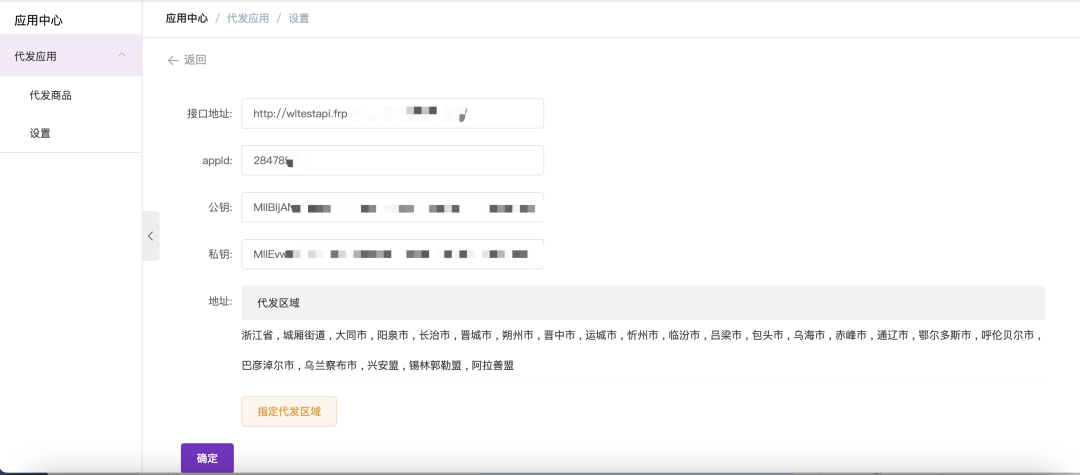Focus the 接口地址 input field
Viewport: 1080px width, 475px height.
pyautogui.click(x=393, y=114)
